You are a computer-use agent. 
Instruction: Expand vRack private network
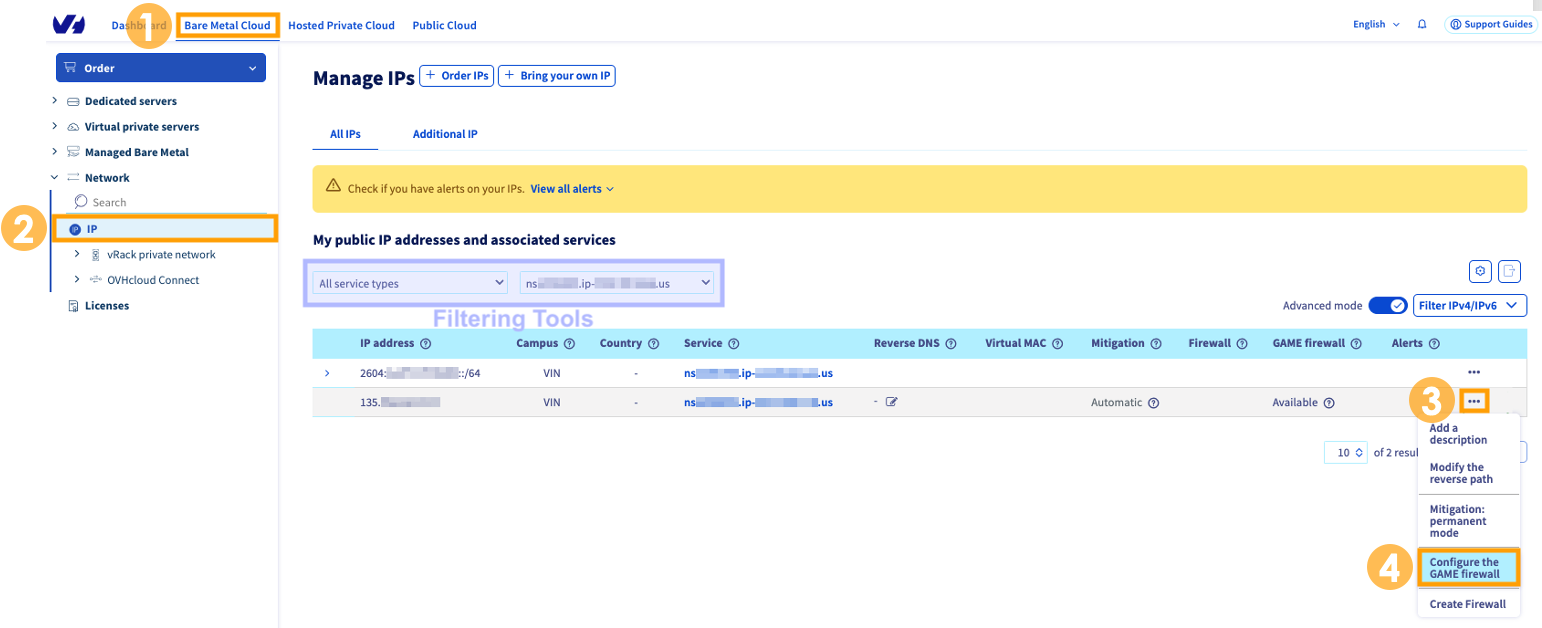[77, 254]
